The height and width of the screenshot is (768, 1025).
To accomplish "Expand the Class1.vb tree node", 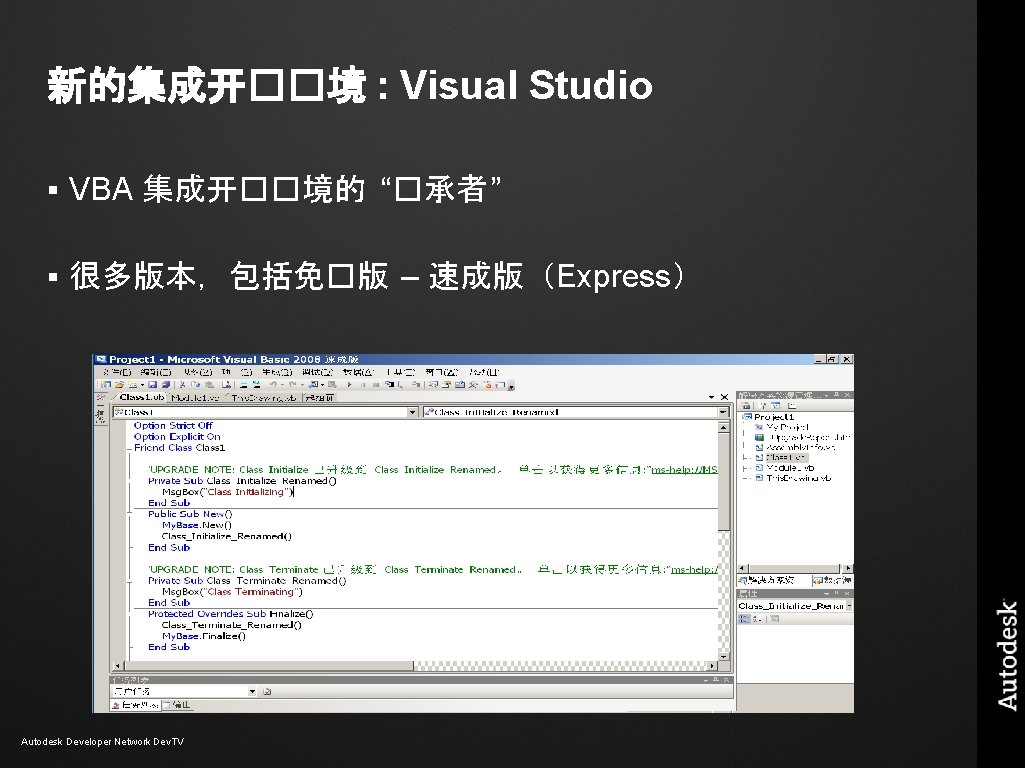I will point(744,458).
